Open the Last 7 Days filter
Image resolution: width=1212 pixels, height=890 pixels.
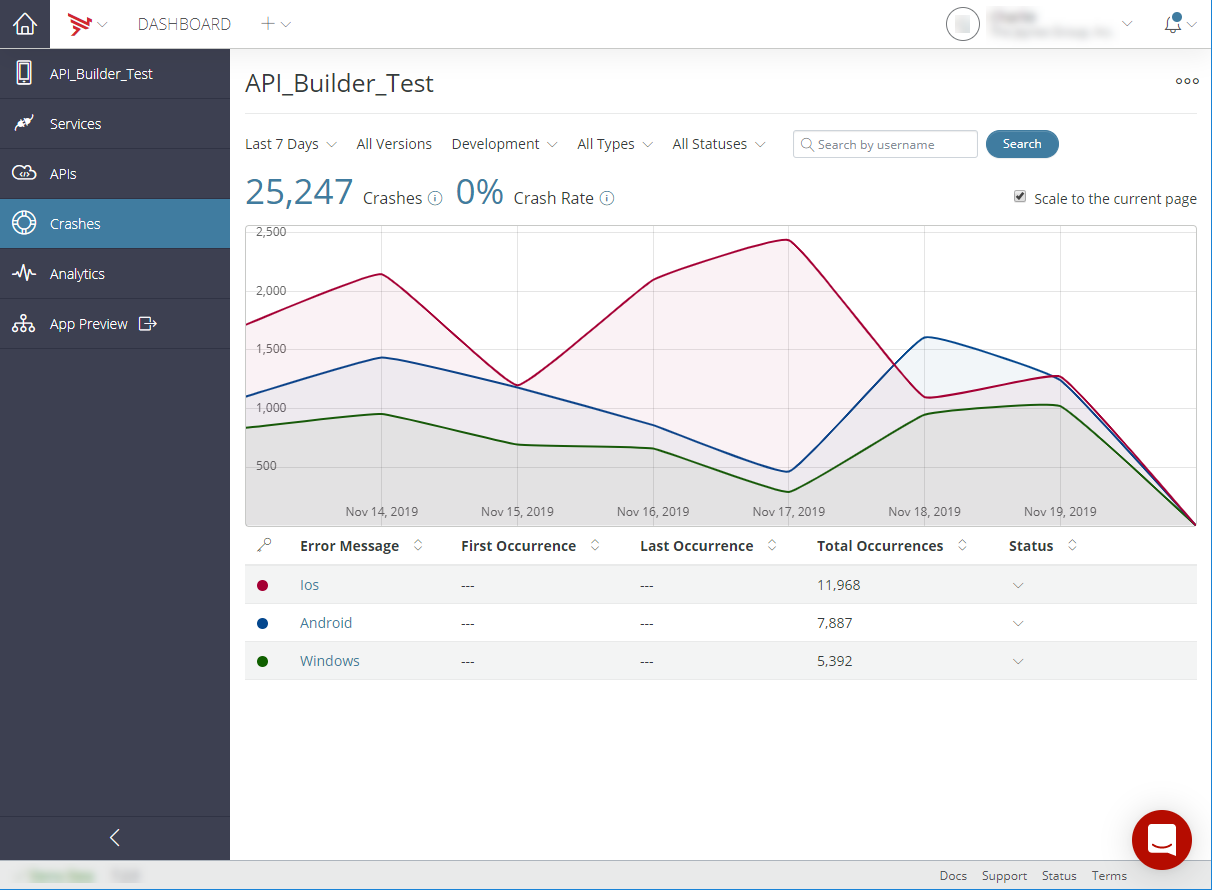click(290, 144)
